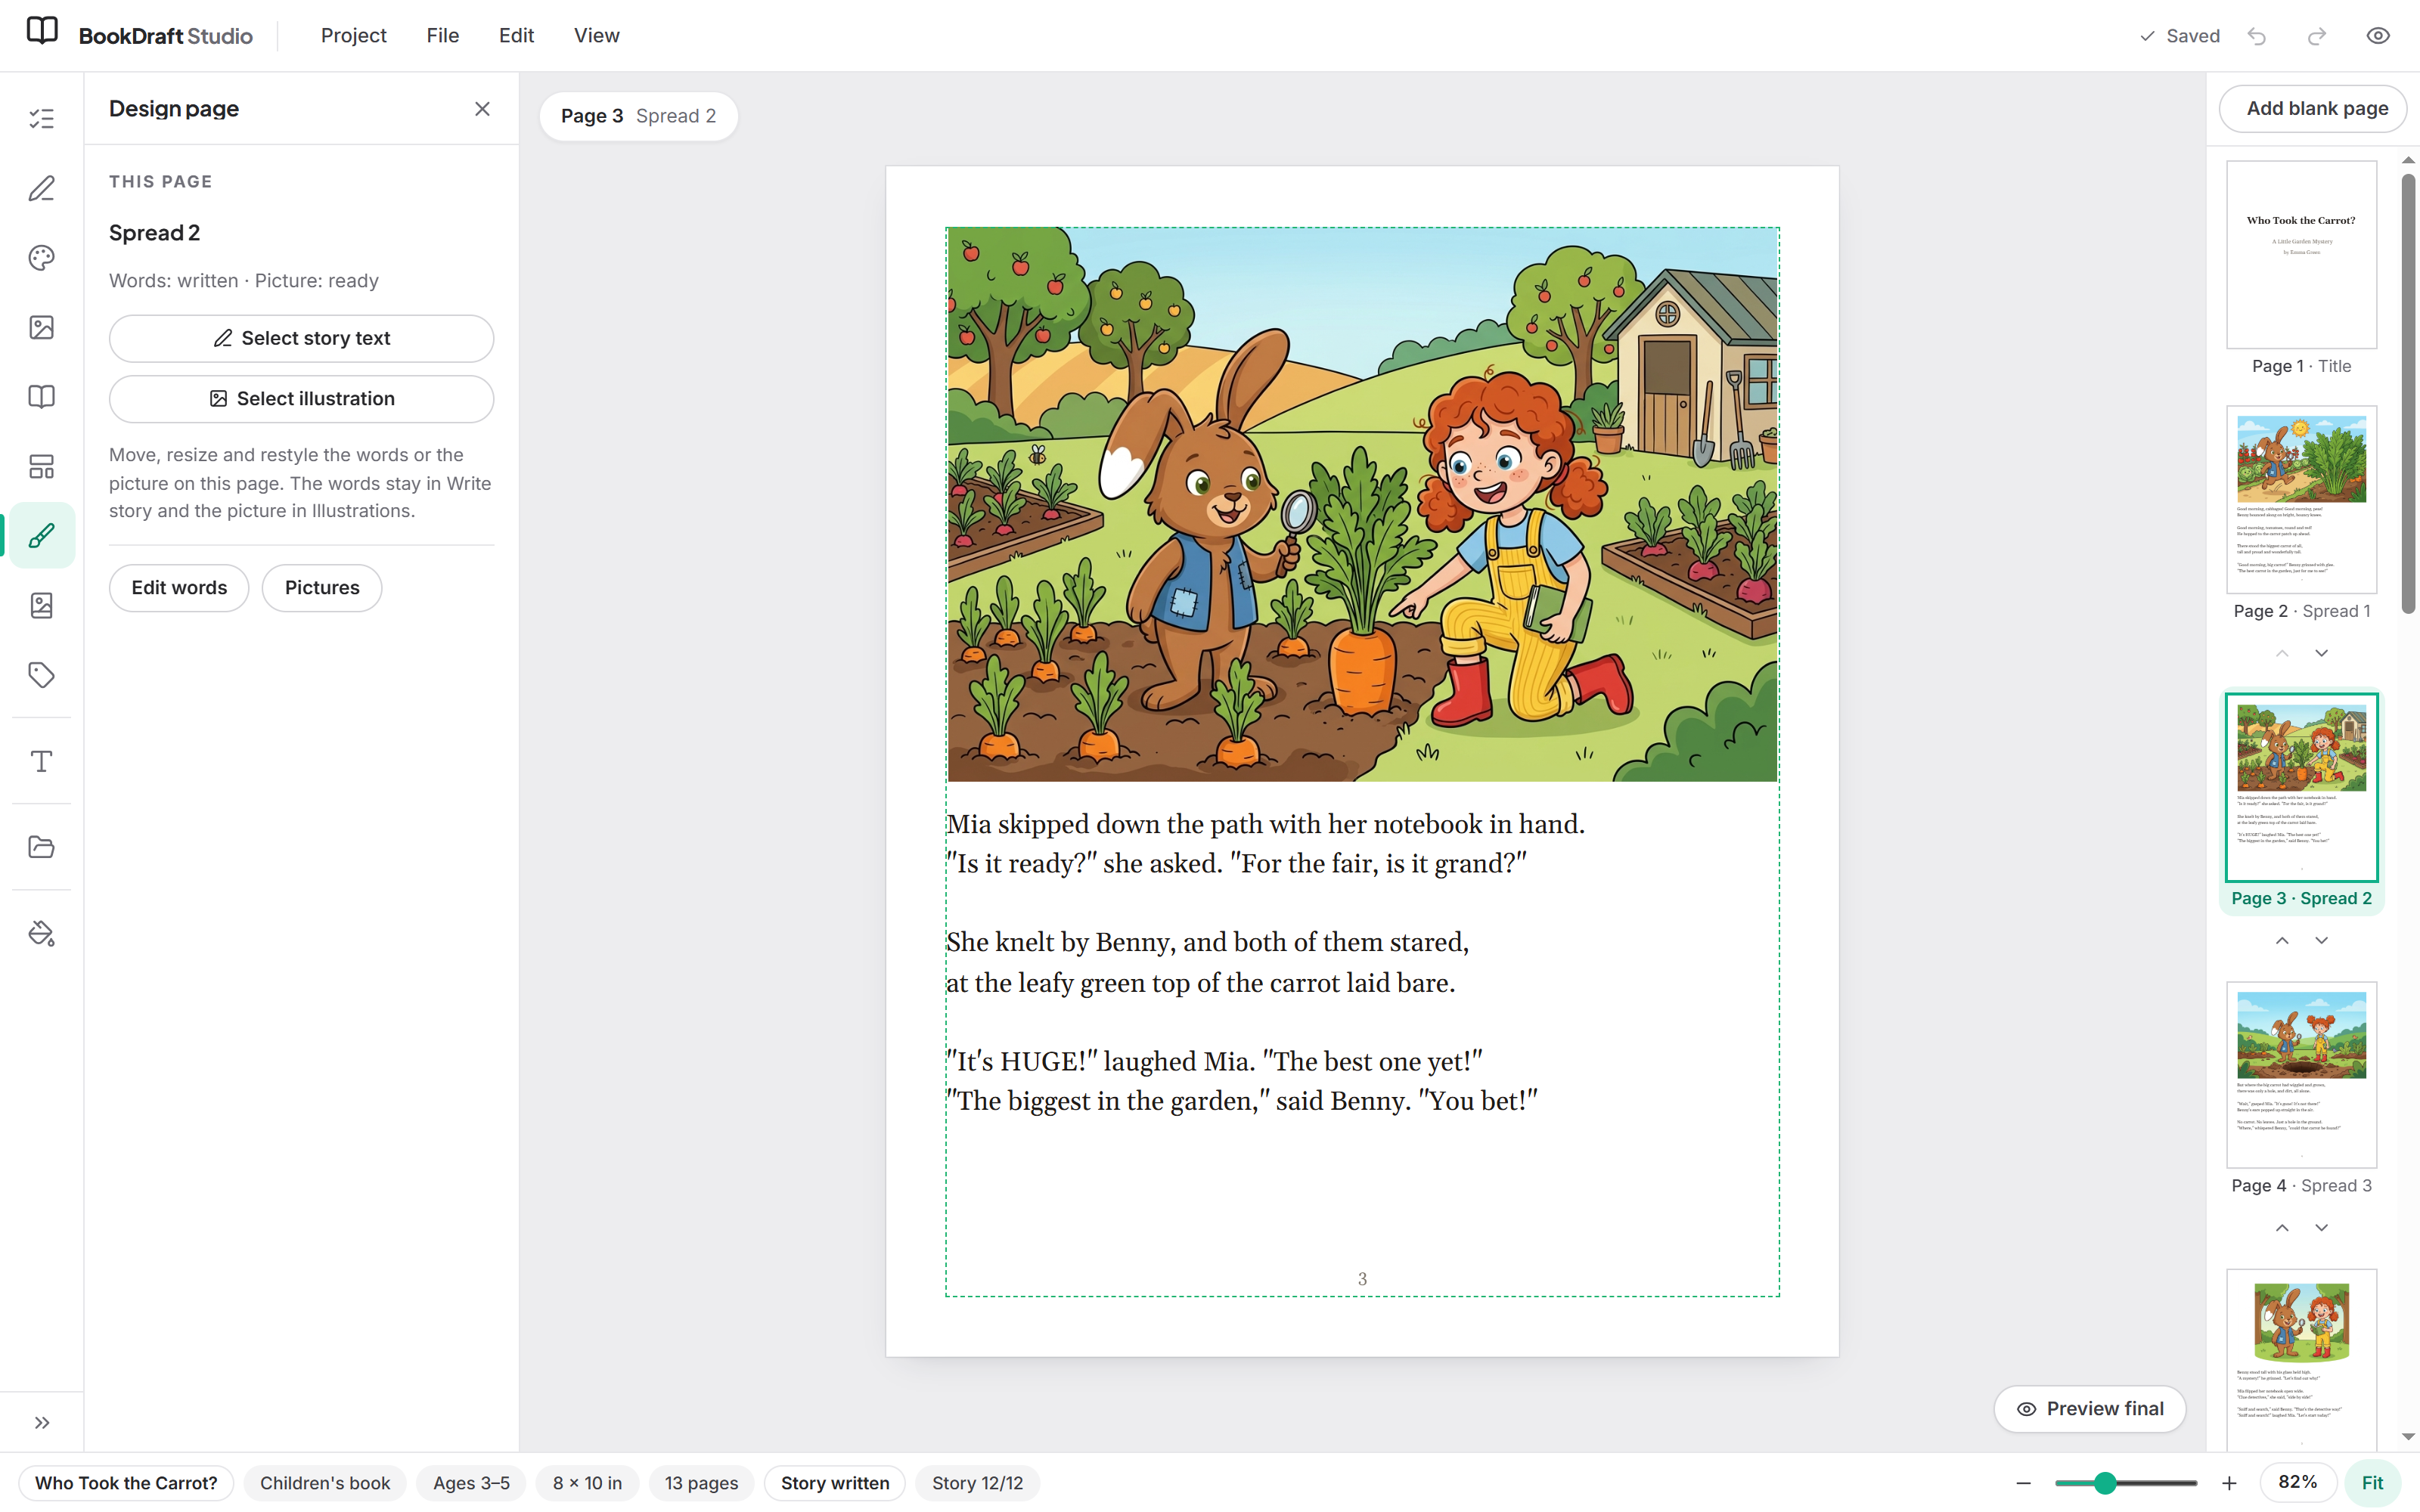Click the Select illustration button

[301, 399]
